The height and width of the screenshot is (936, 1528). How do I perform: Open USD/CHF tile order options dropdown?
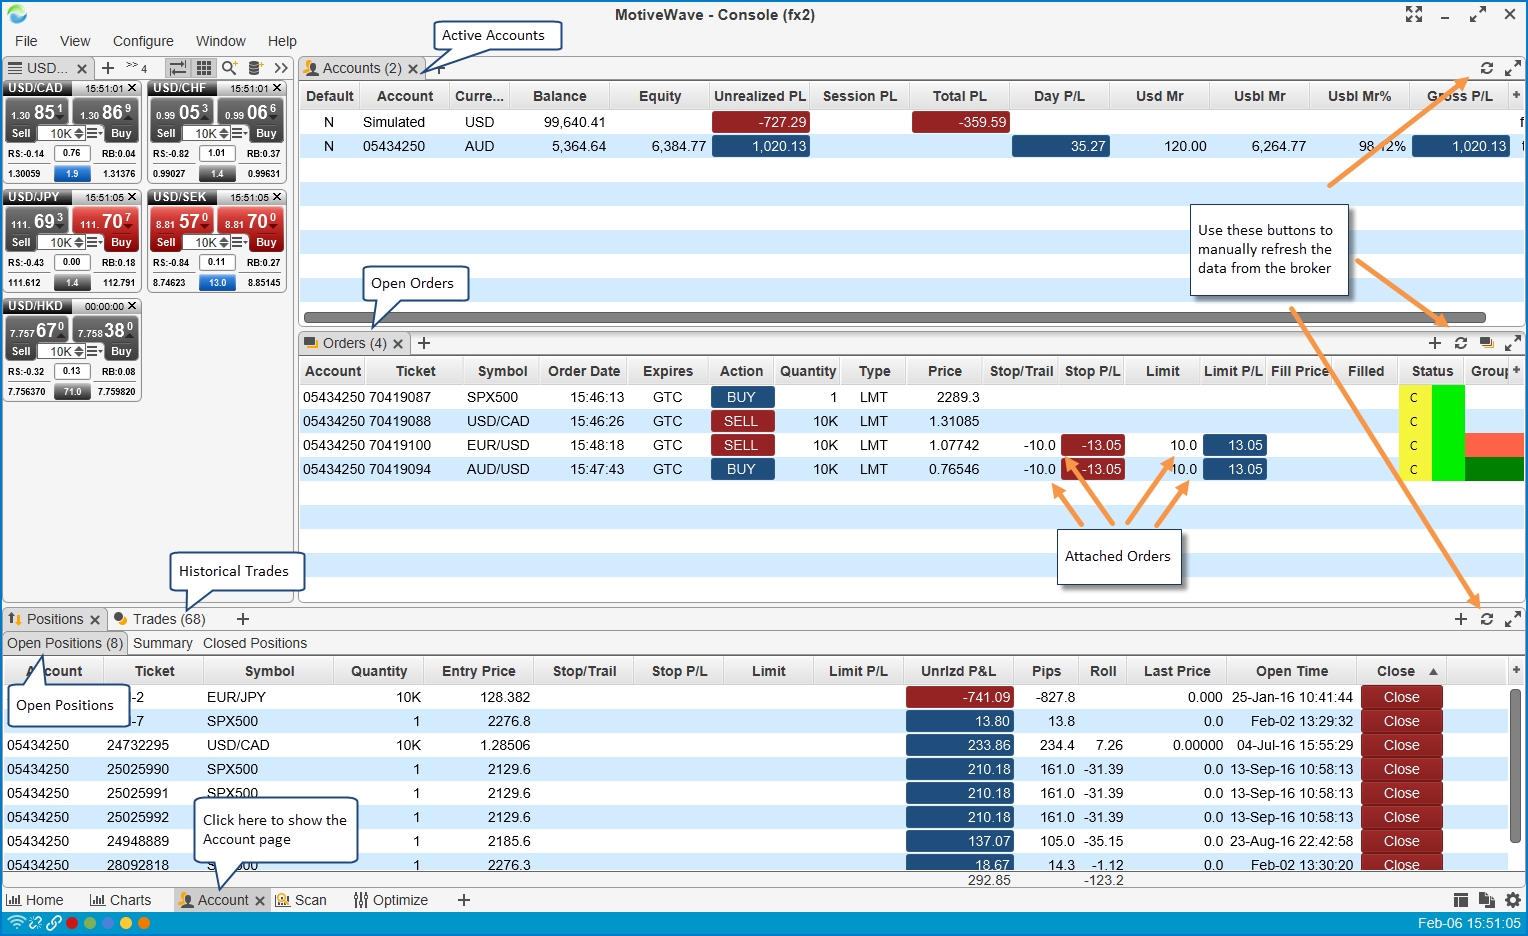tap(240, 133)
